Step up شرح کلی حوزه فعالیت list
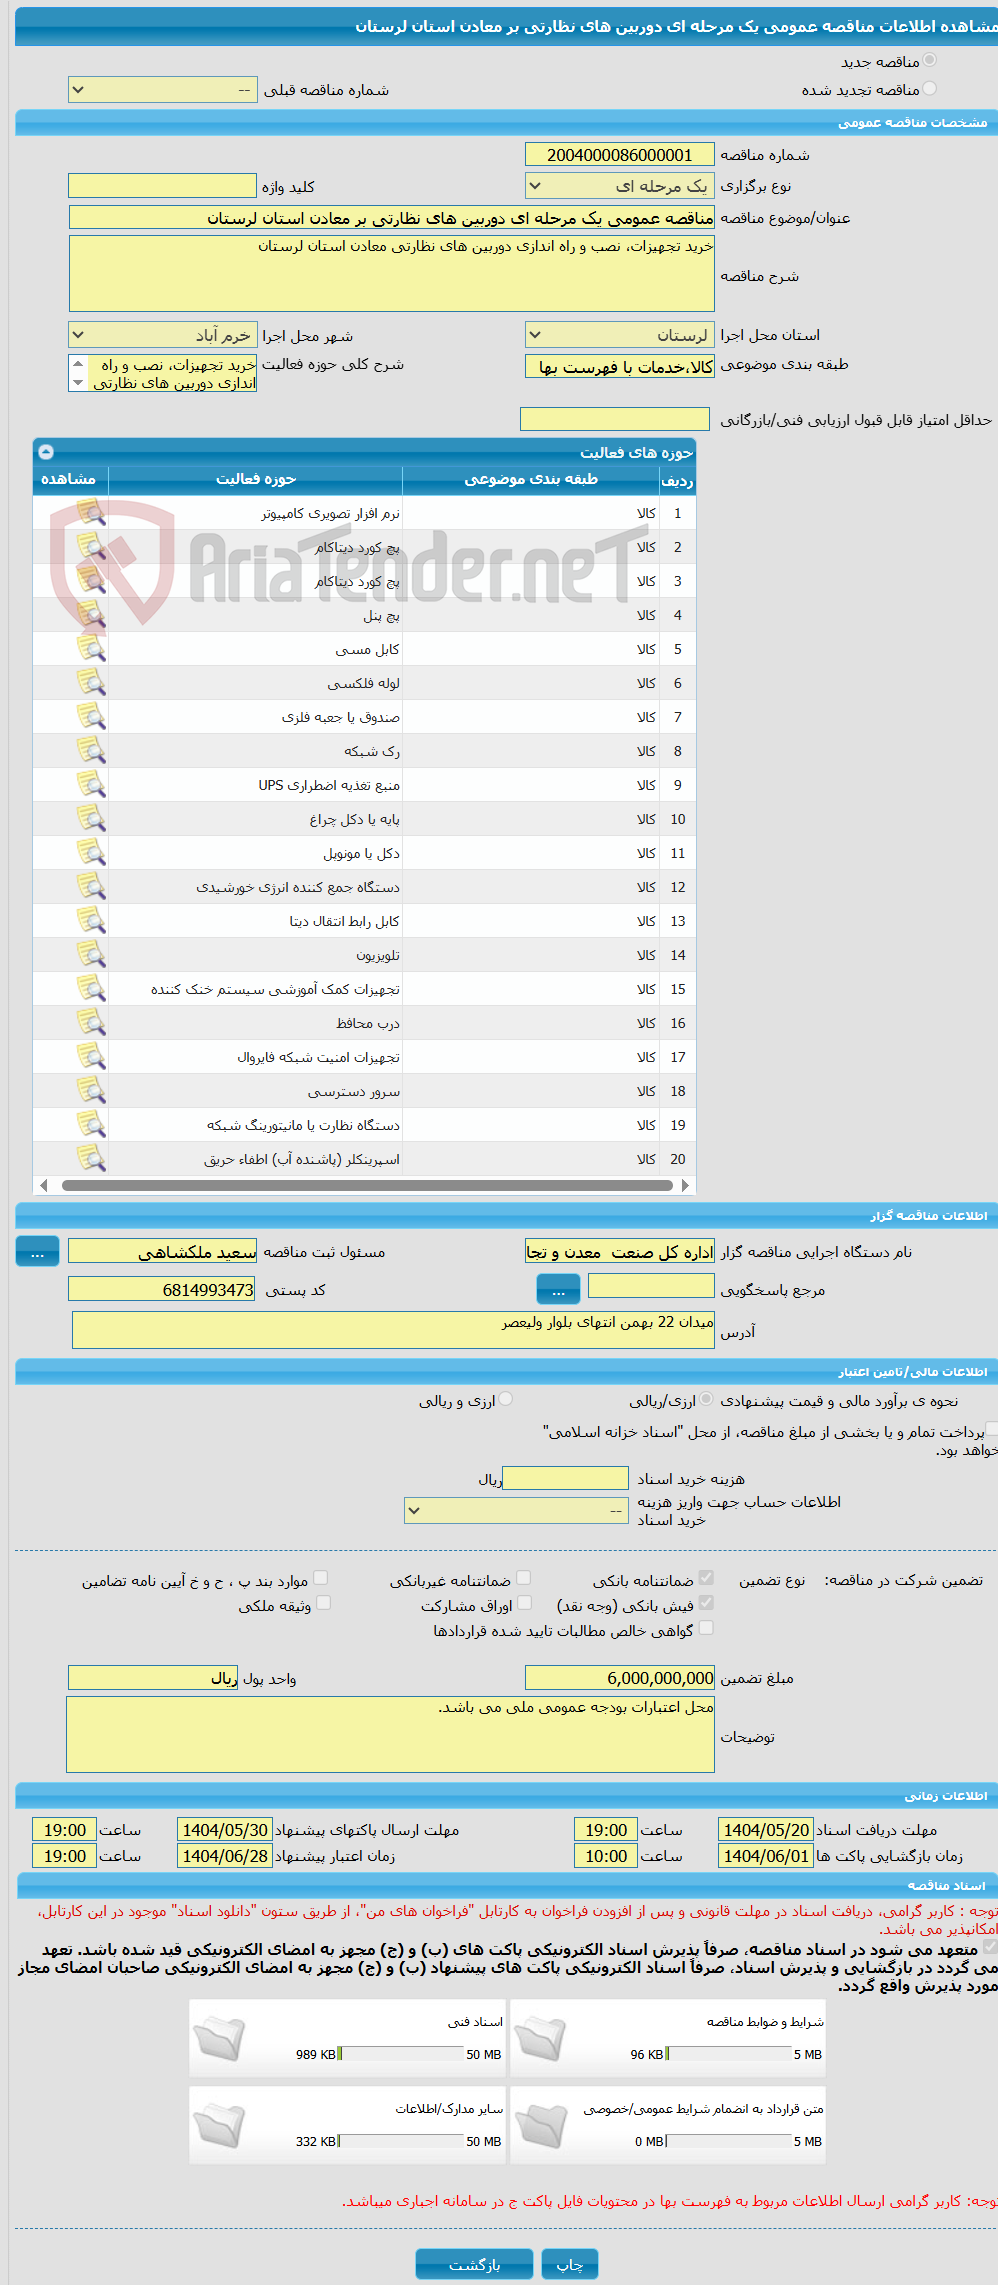The height and width of the screenshot is (2285, 998). pos(78,364)
